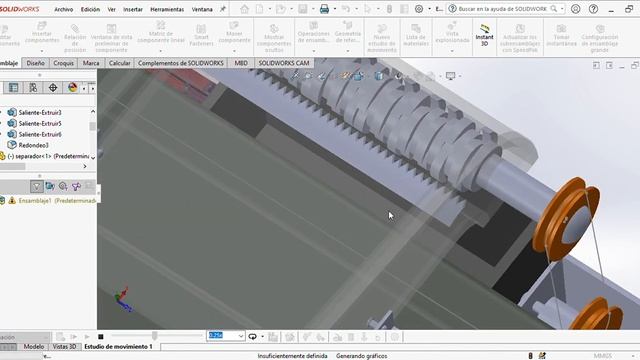640x360 pixels.
Task: Open the DimXpertManager crosshair tab icon
Action: 53,88
